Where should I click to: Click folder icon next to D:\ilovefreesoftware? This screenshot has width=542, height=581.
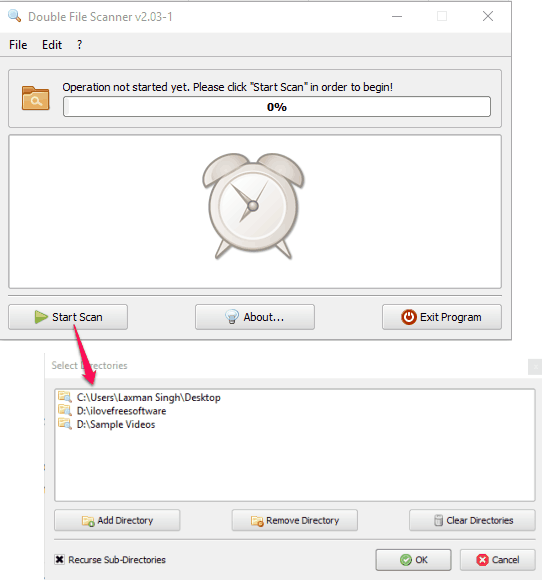pos(65,410)
